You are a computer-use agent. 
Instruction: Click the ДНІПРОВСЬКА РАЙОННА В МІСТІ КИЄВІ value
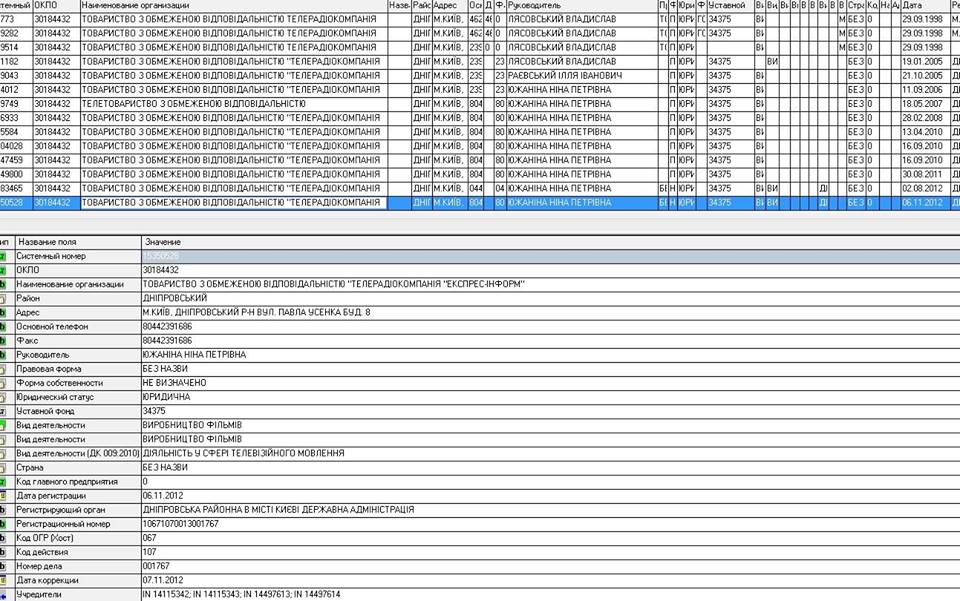279,509
